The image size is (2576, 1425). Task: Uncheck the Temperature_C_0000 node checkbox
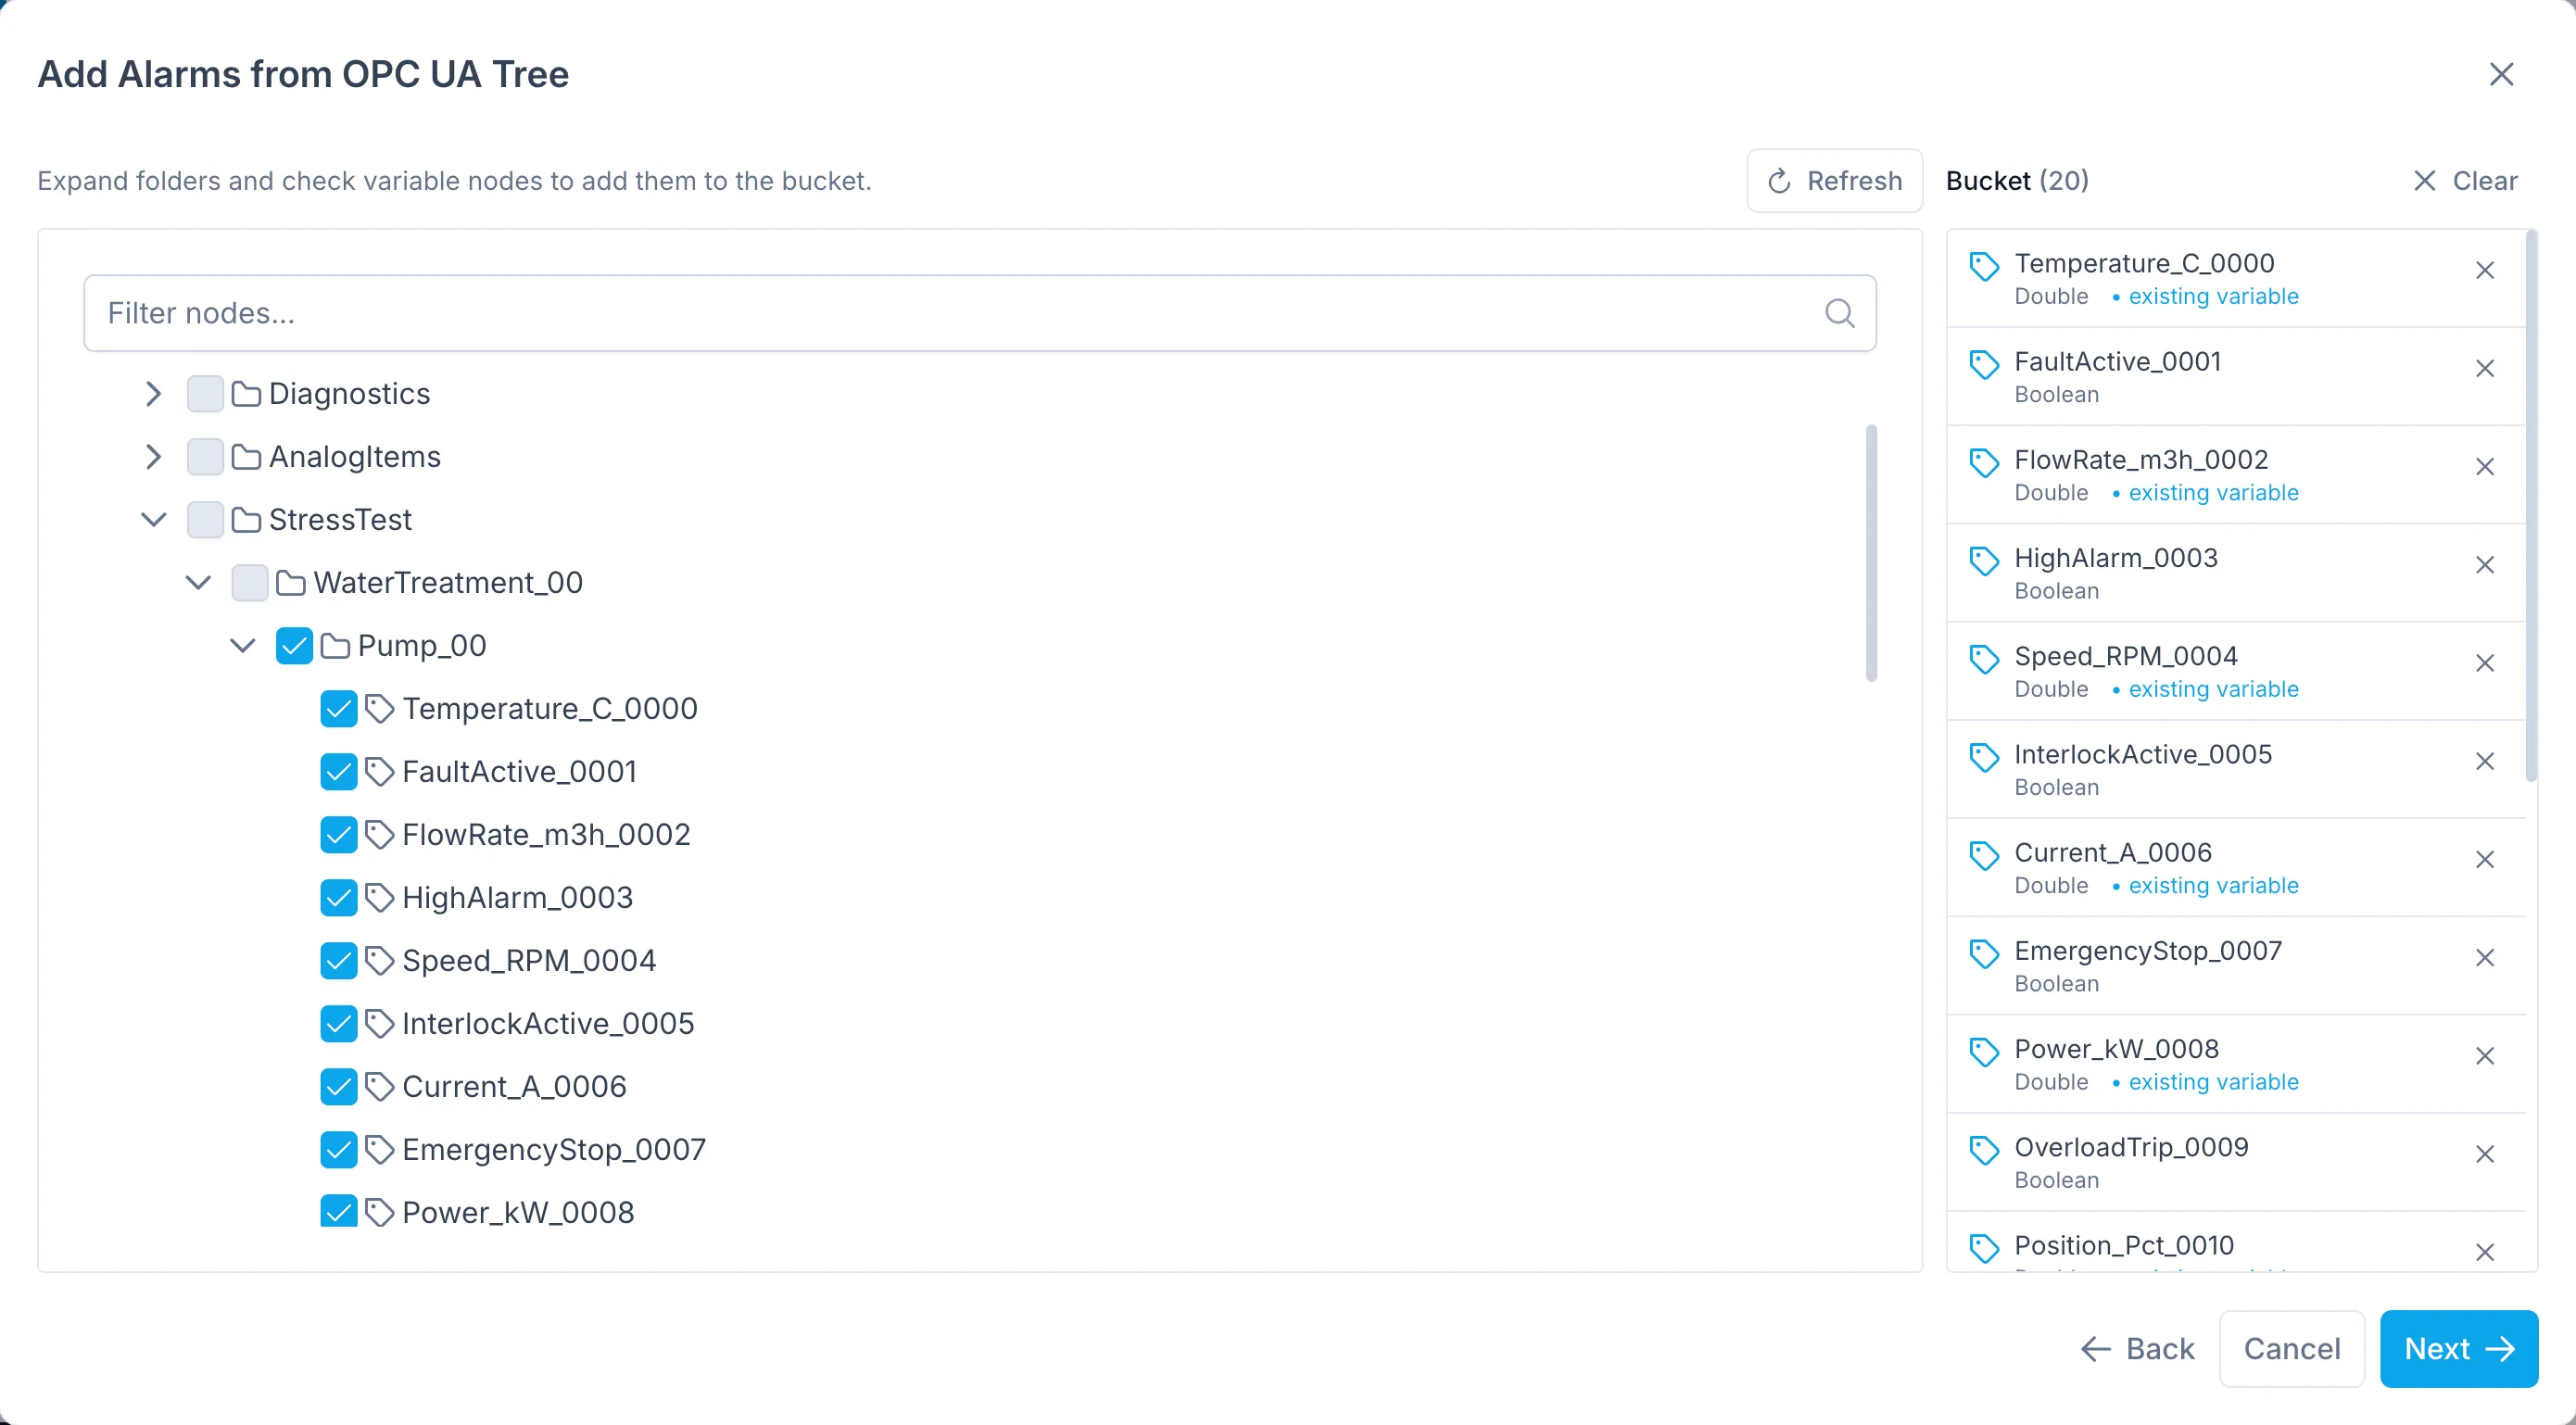pos(339,709)
